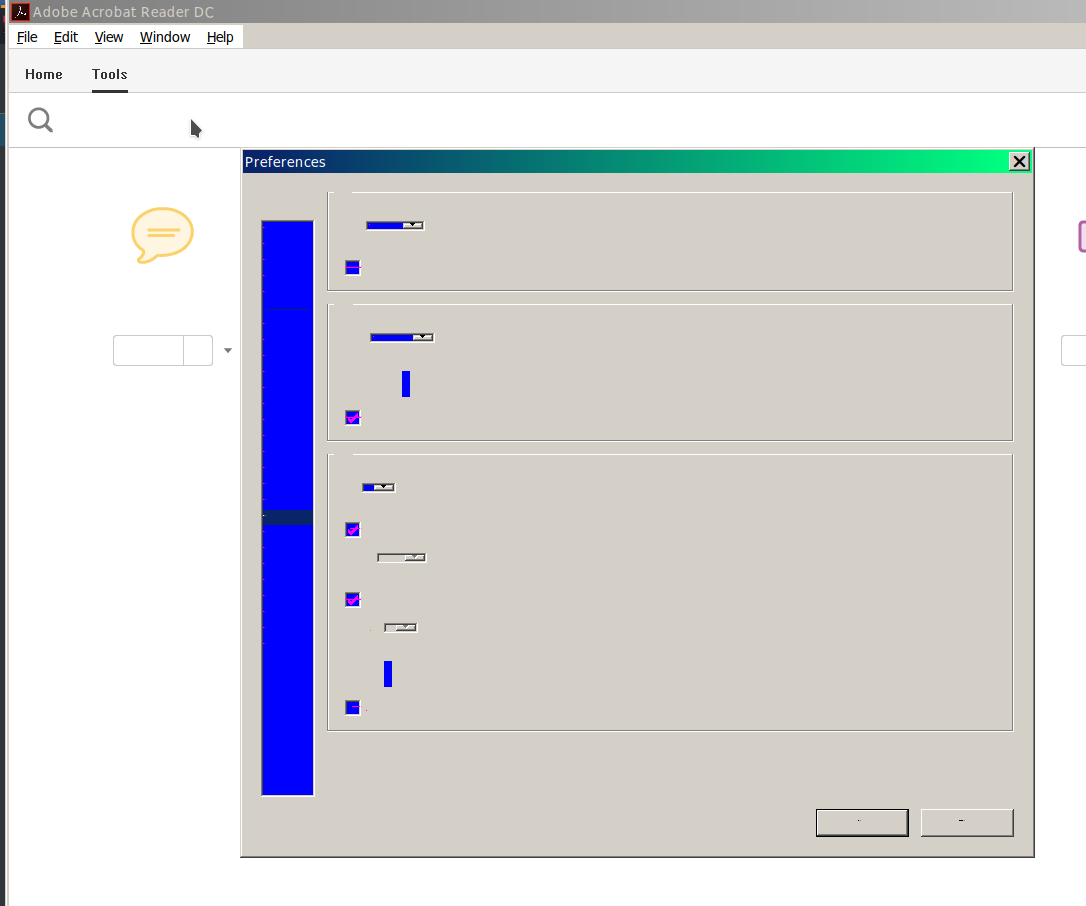Toggle the last unchecked checkbox in the bottom group
The image size is (1086, 906).
click(x=352, y=708)
